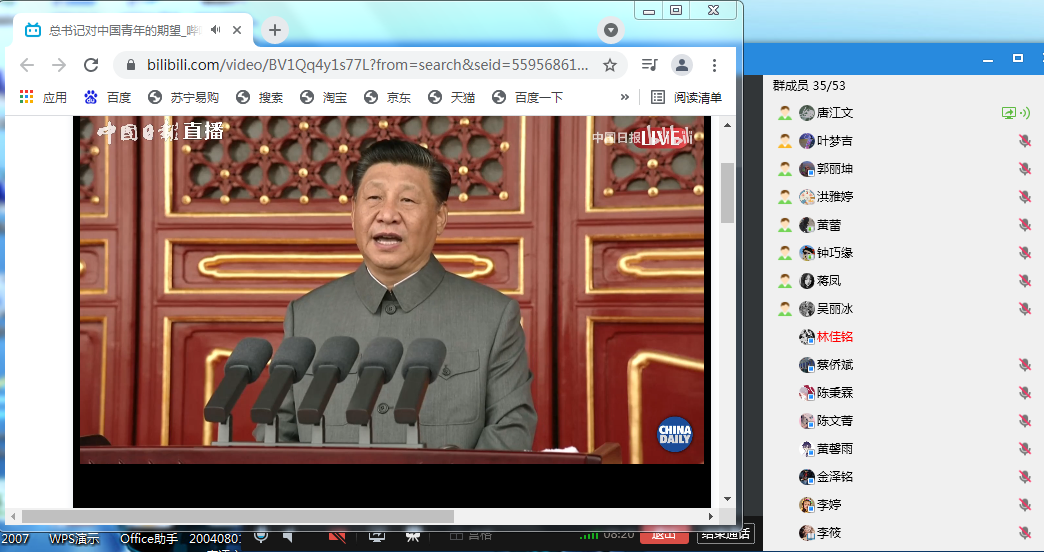
Task: Open the 百度 bookmark
Action: click(108, 97)
